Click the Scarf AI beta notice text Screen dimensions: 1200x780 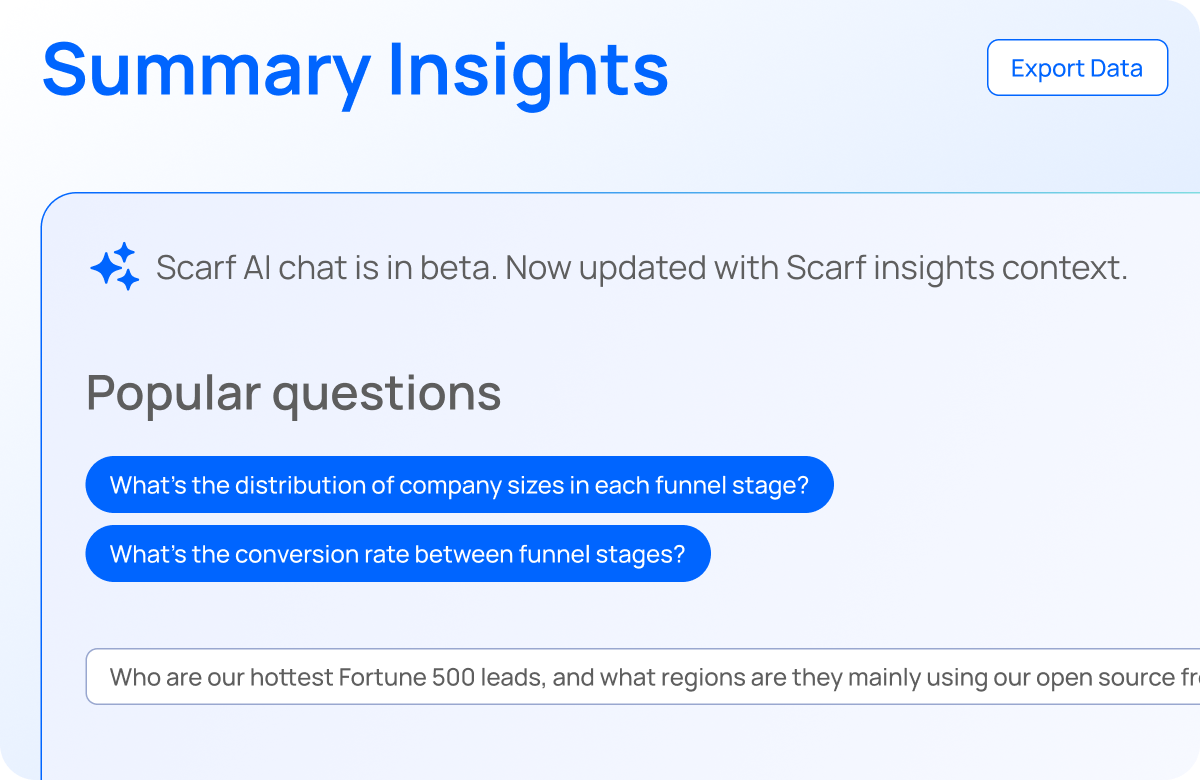[641, 267]
